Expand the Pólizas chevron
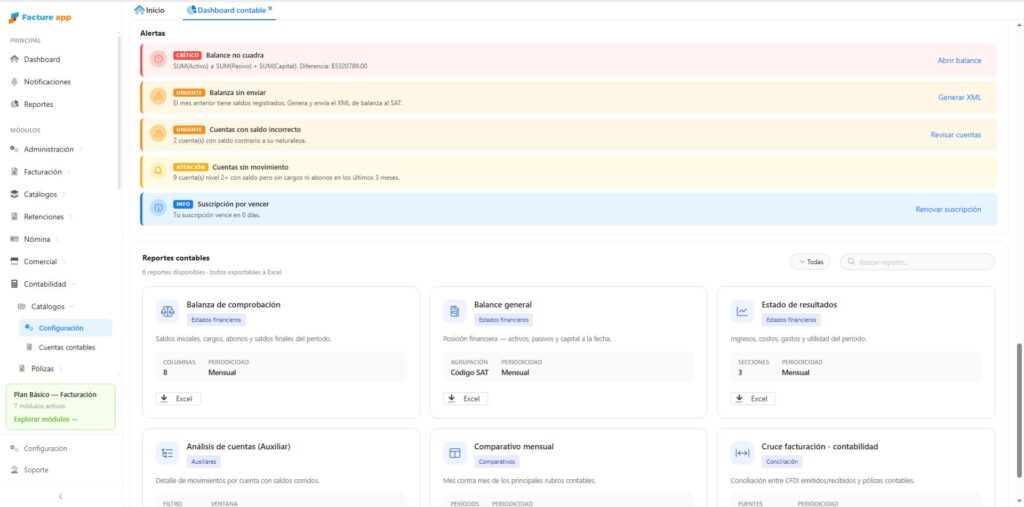Viewport: 1024px width, 507px height. [61, 369]
